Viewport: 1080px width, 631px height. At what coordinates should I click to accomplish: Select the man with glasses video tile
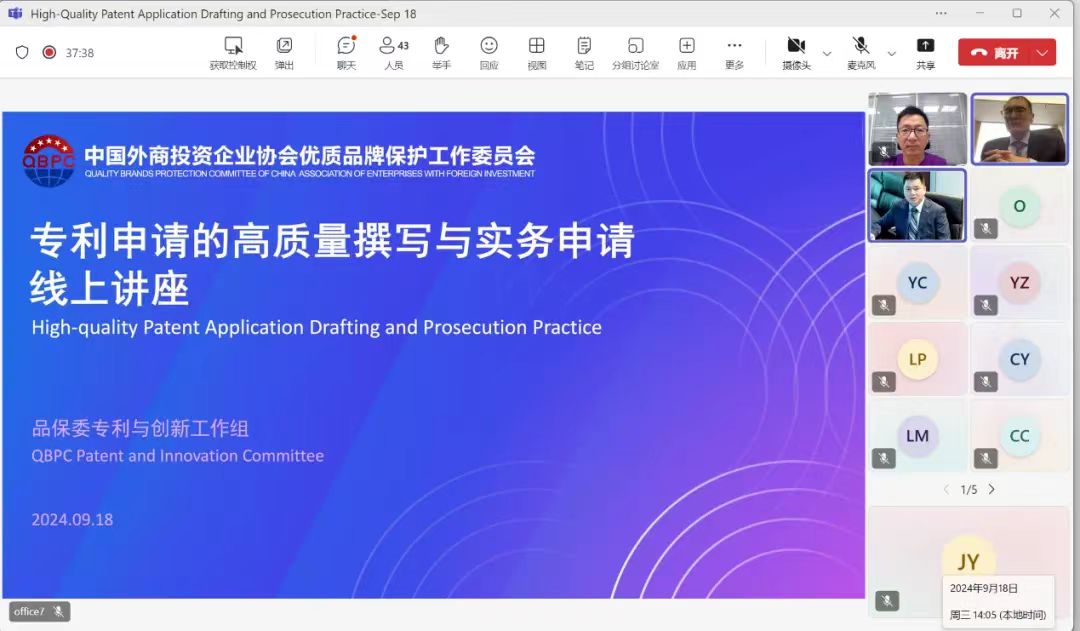1019,129
